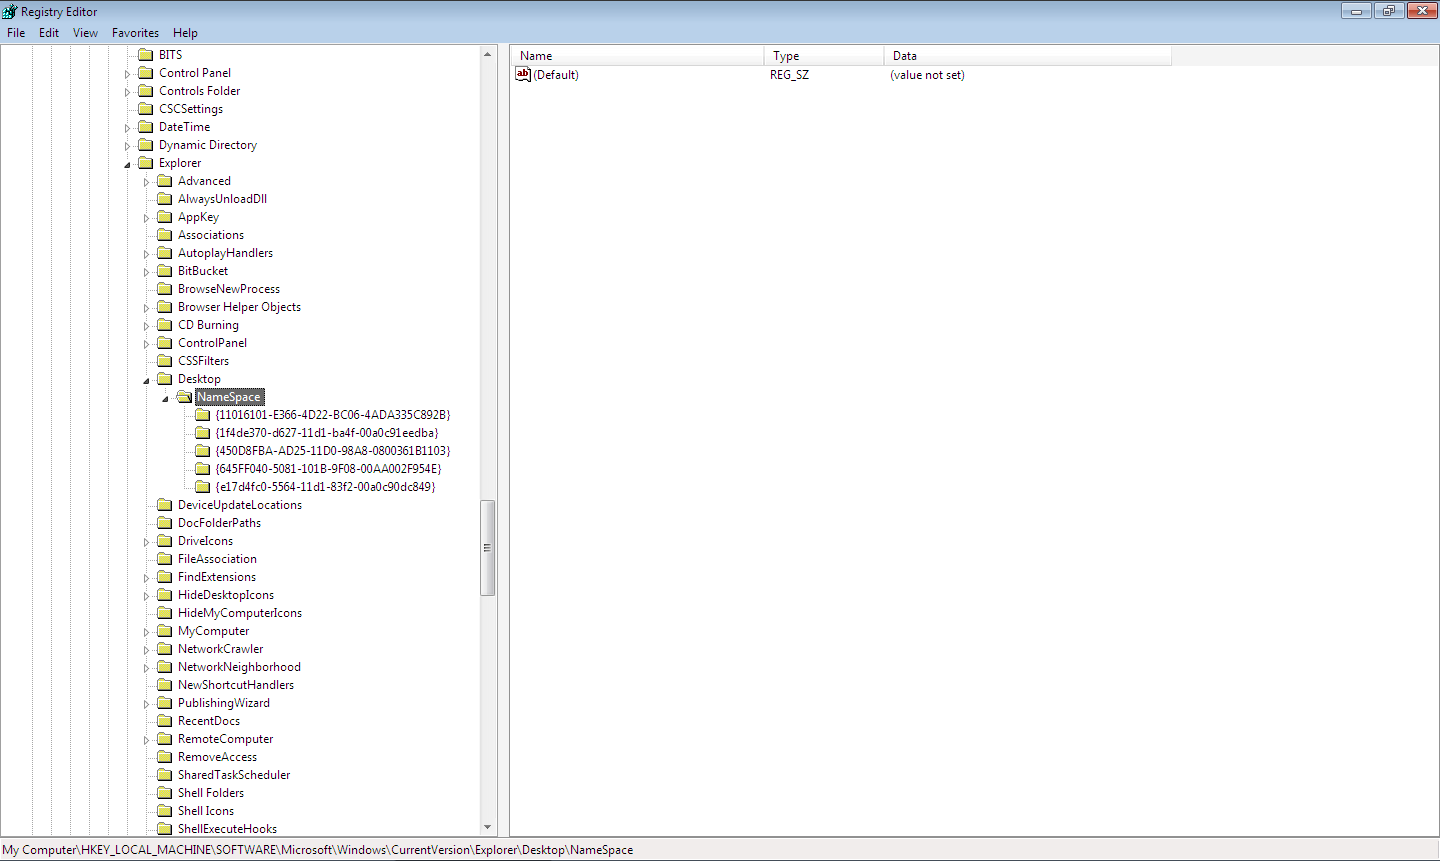The width and height of the screenshot is (1440, 861).
Task: Click the tree scrollbar down arrow
Action: click(488, 827)
